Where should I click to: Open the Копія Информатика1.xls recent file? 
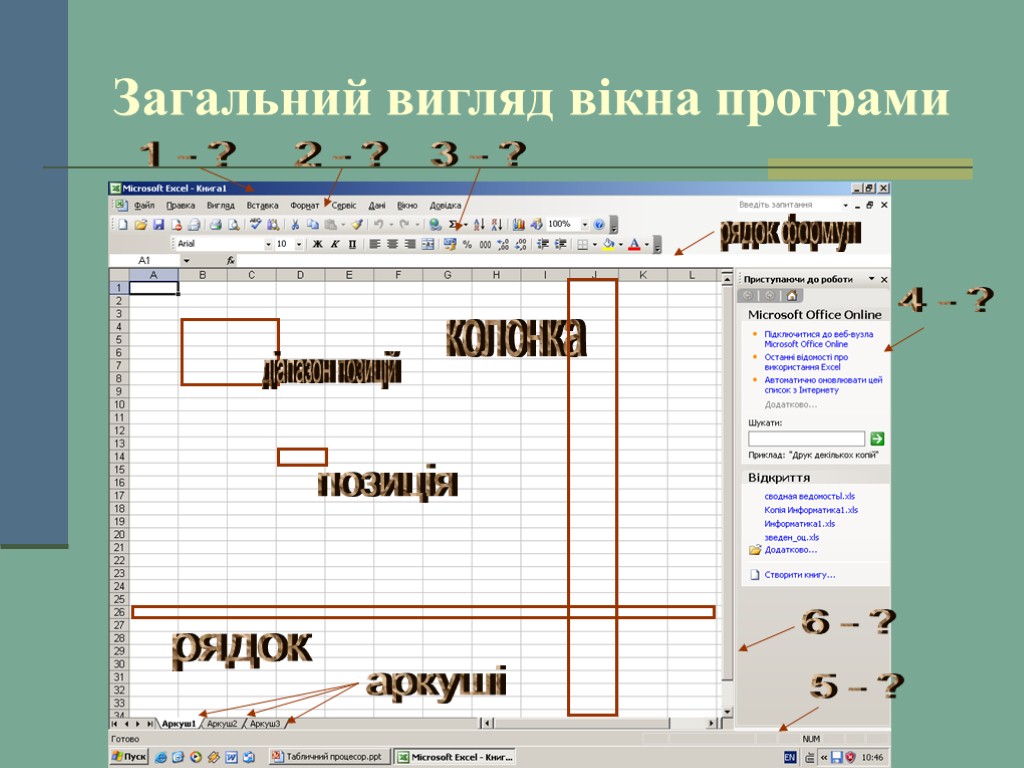point(811,510)
